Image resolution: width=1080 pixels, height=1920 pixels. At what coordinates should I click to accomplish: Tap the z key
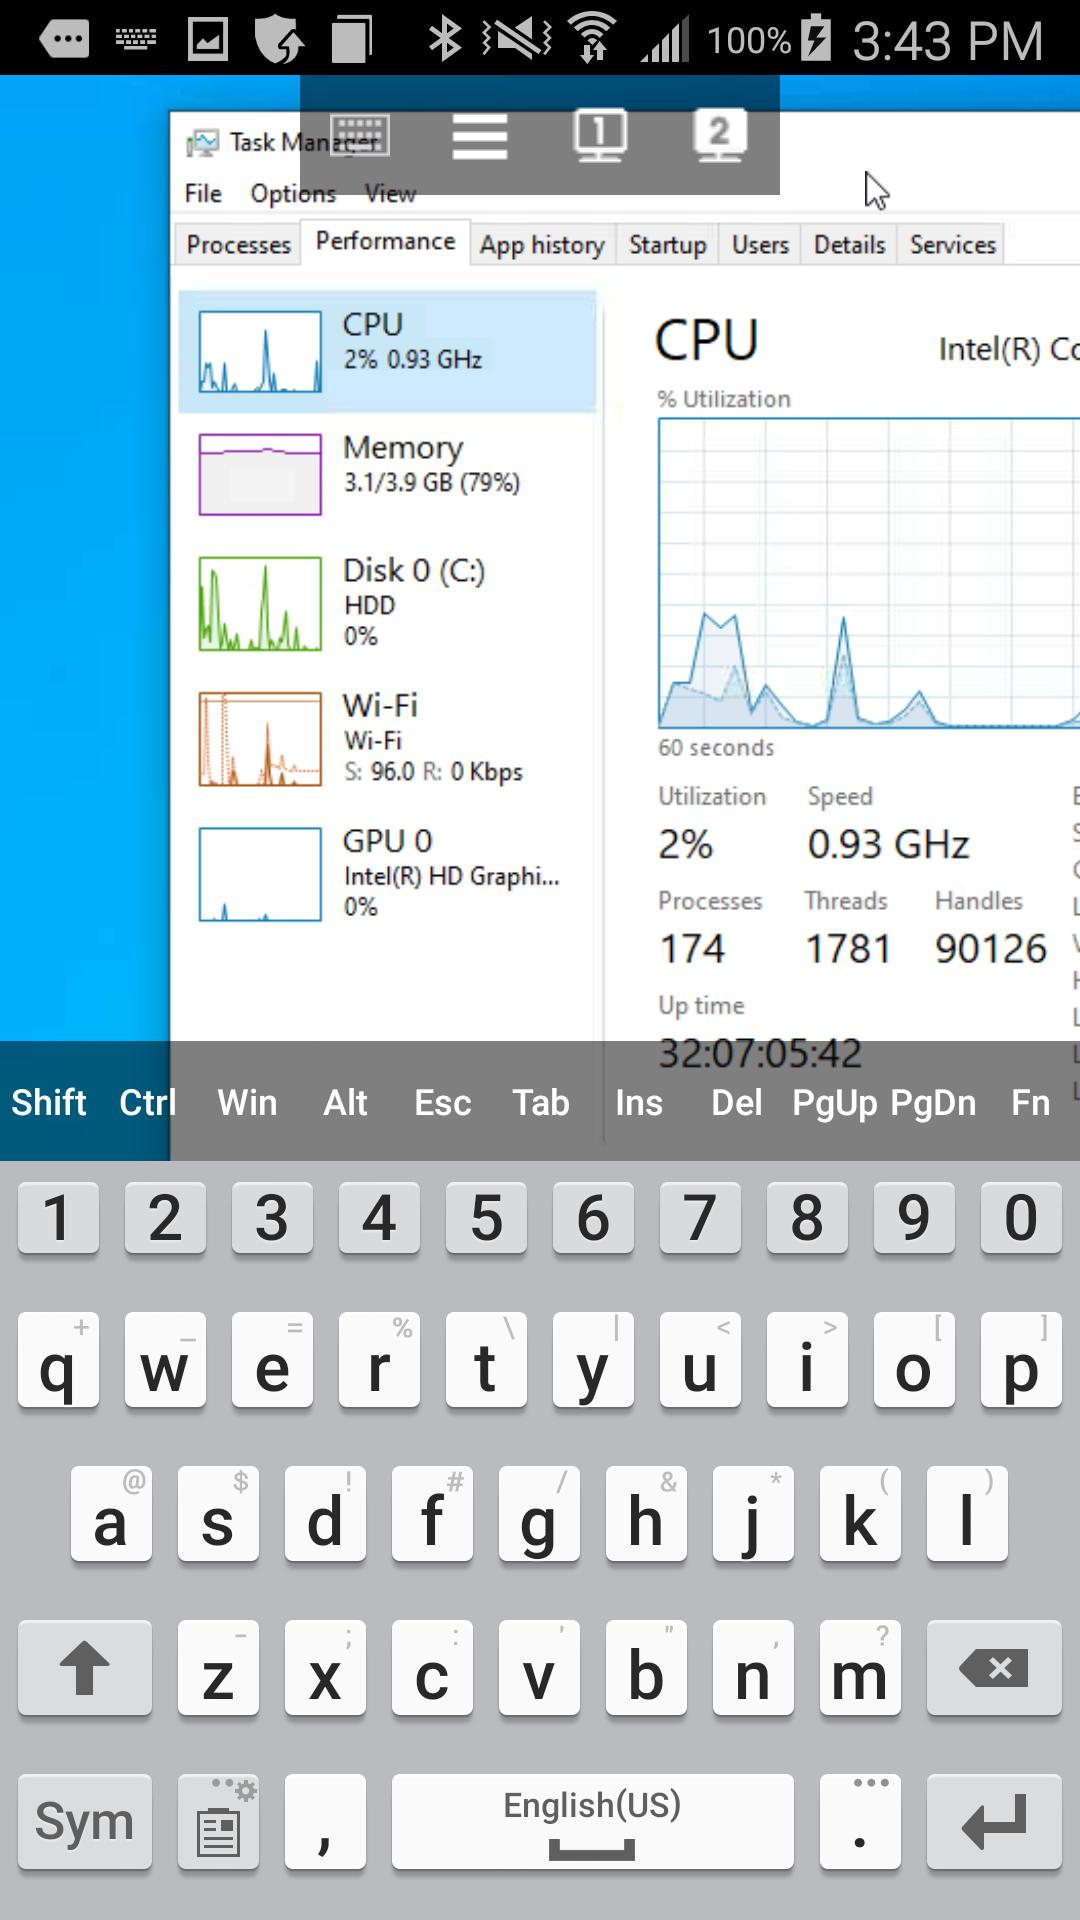218,1668
